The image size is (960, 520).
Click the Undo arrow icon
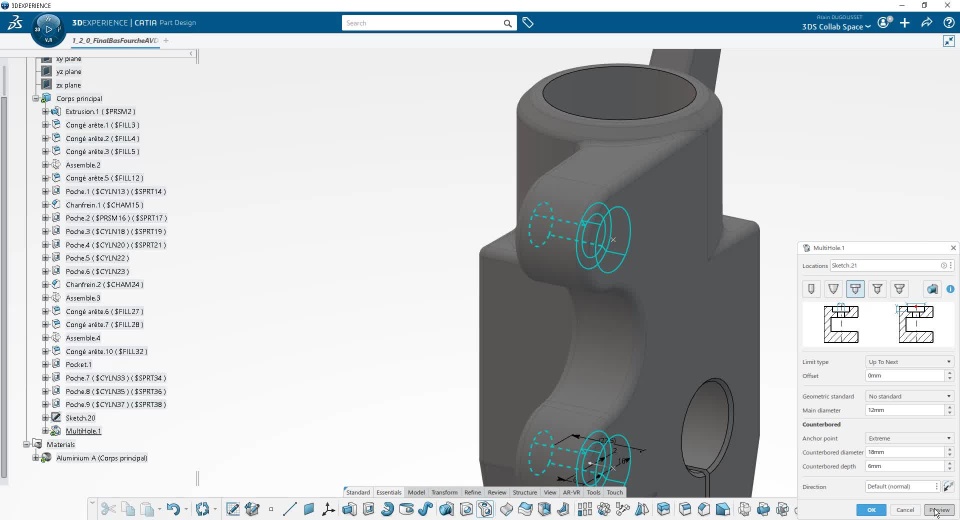[x=173, y=509]
